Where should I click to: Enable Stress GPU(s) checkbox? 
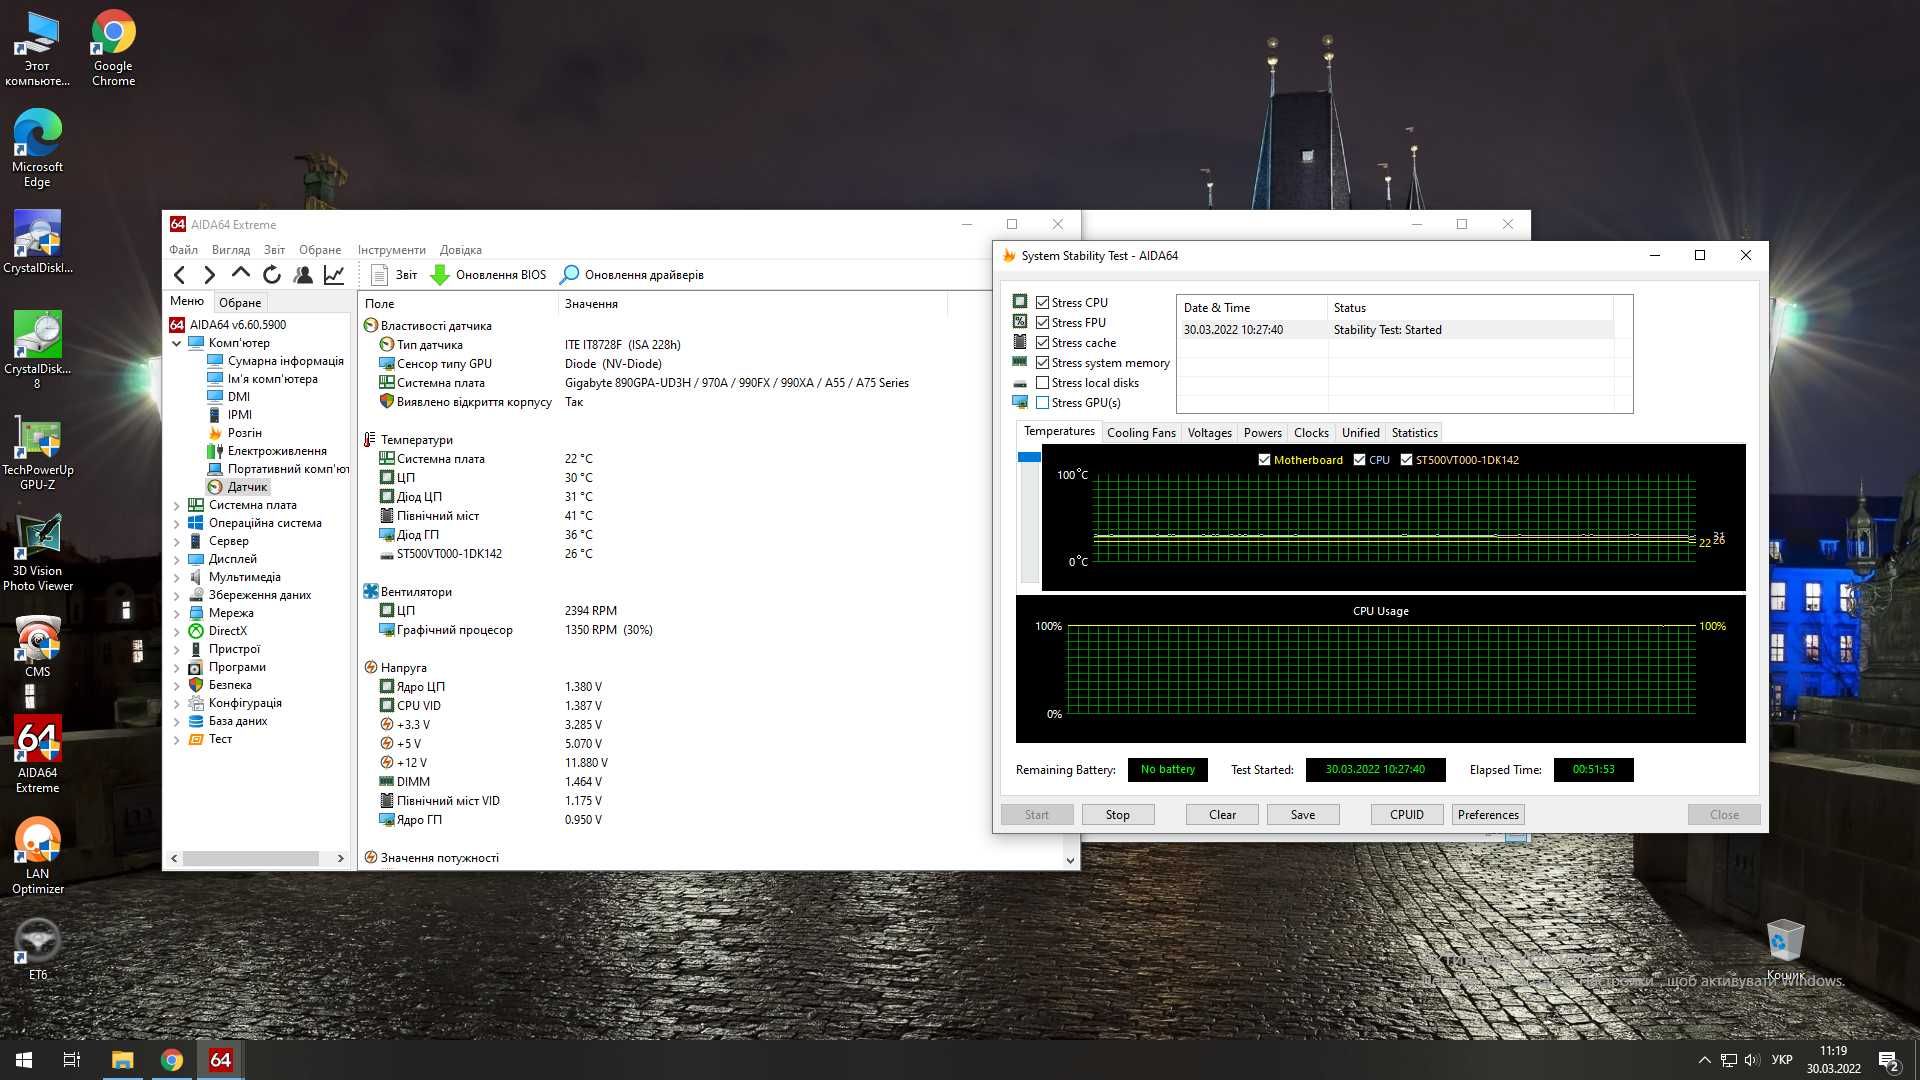1043,402
